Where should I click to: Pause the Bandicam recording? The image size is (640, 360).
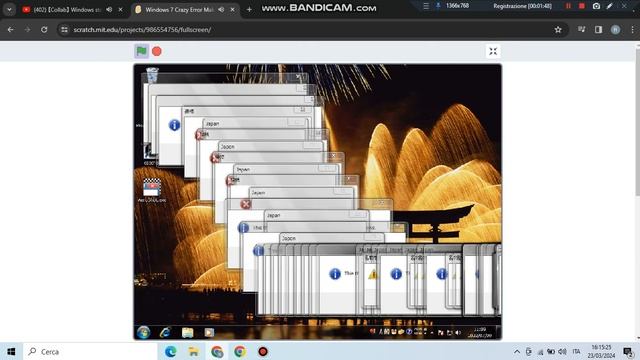point(568,6)
